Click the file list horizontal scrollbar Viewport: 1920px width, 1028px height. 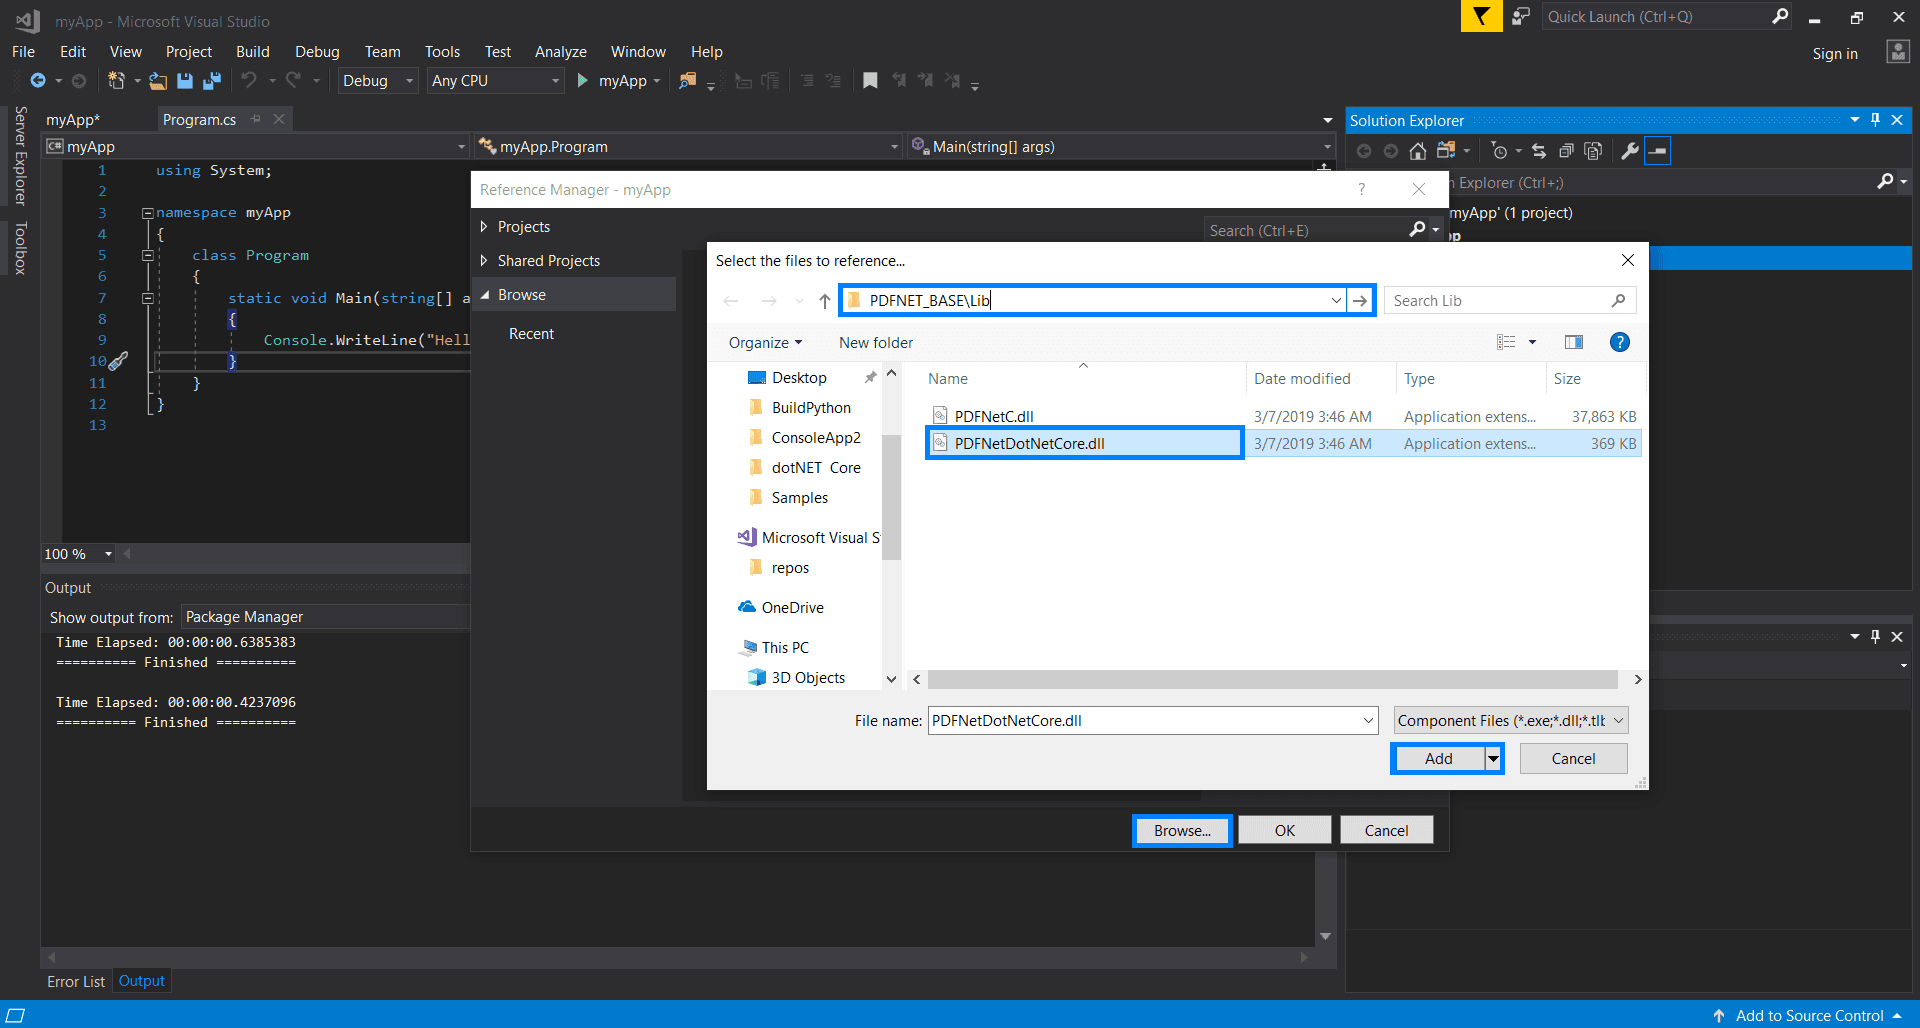pyautogui.click(x=1272, y=680)
